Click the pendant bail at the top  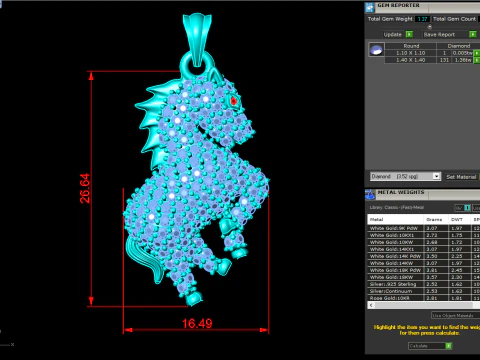point(197,39)
